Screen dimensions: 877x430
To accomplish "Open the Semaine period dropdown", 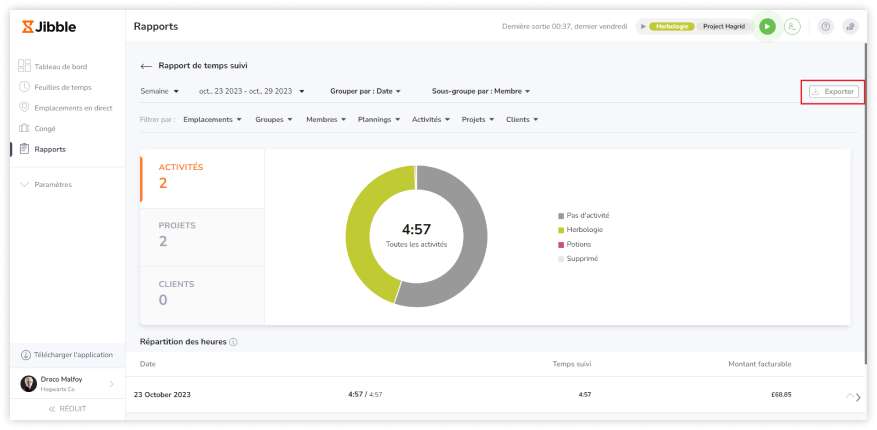I will [x=159, y=91].
